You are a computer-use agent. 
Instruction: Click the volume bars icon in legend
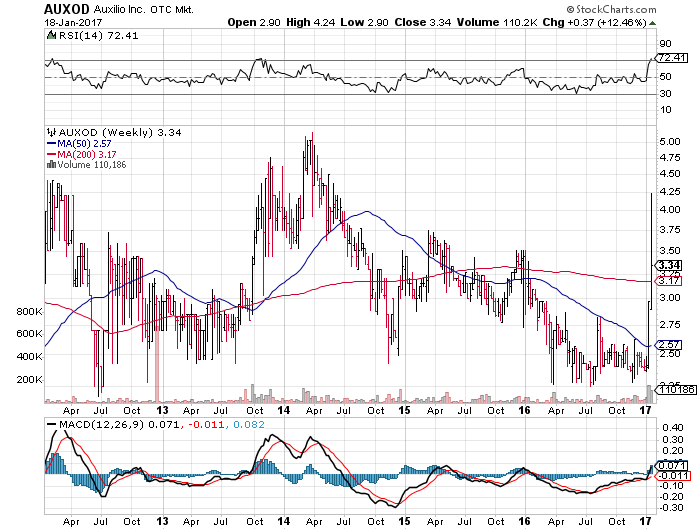51,164
